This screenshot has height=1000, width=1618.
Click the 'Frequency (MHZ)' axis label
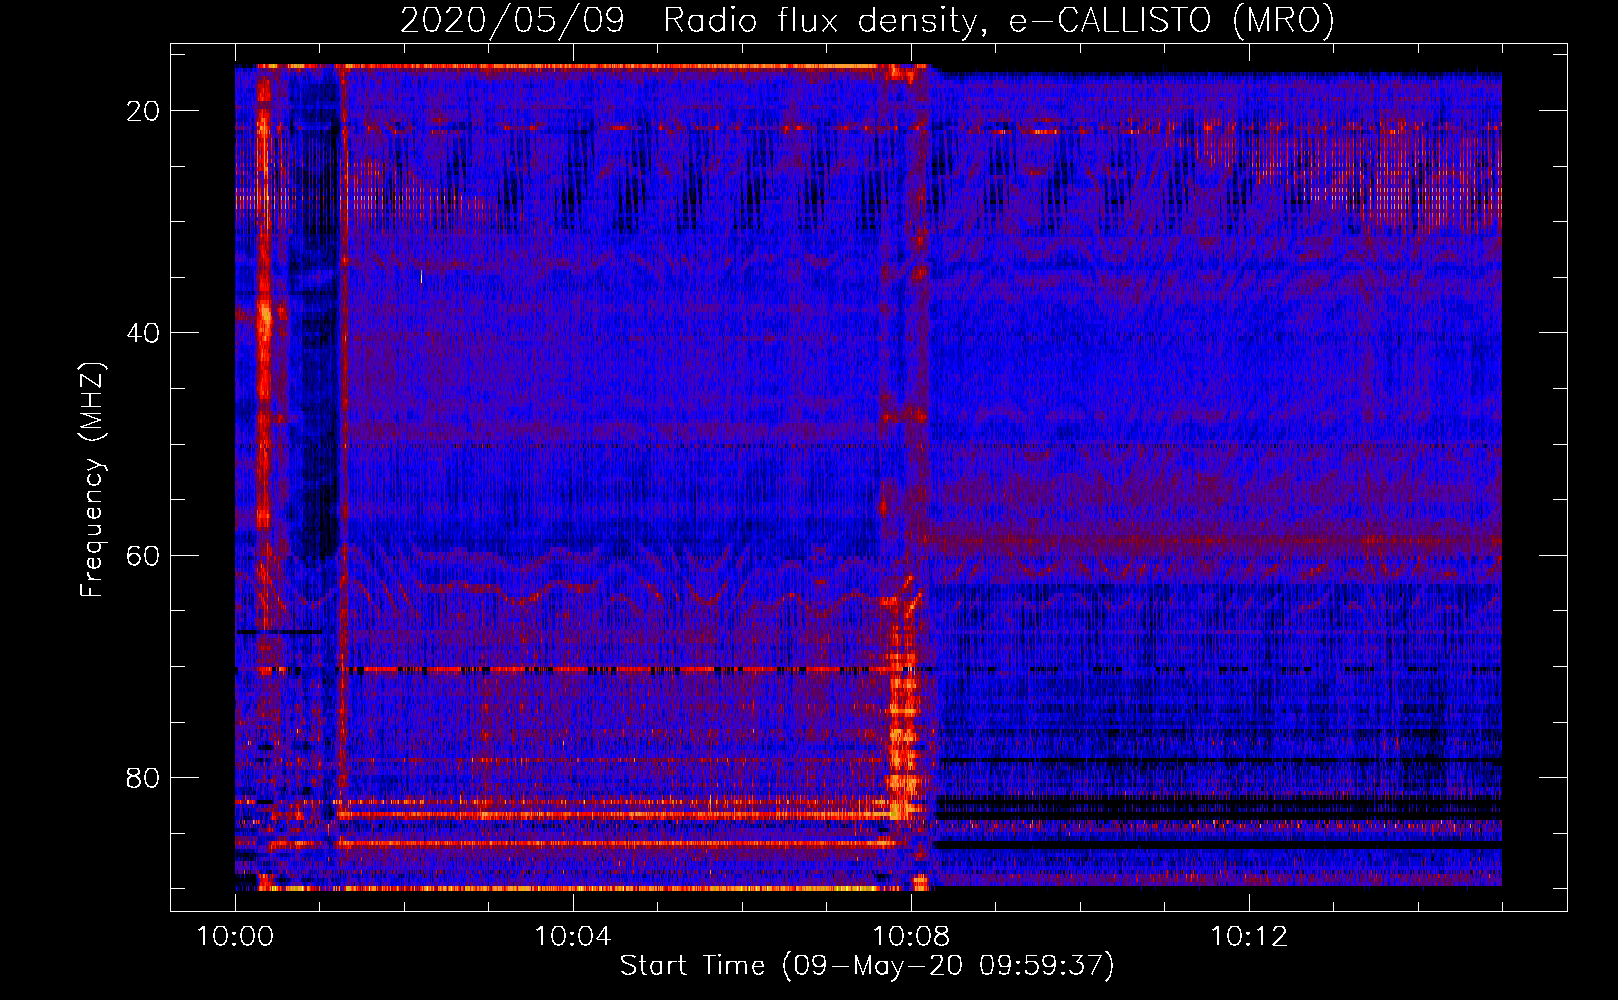pos(92,480)
